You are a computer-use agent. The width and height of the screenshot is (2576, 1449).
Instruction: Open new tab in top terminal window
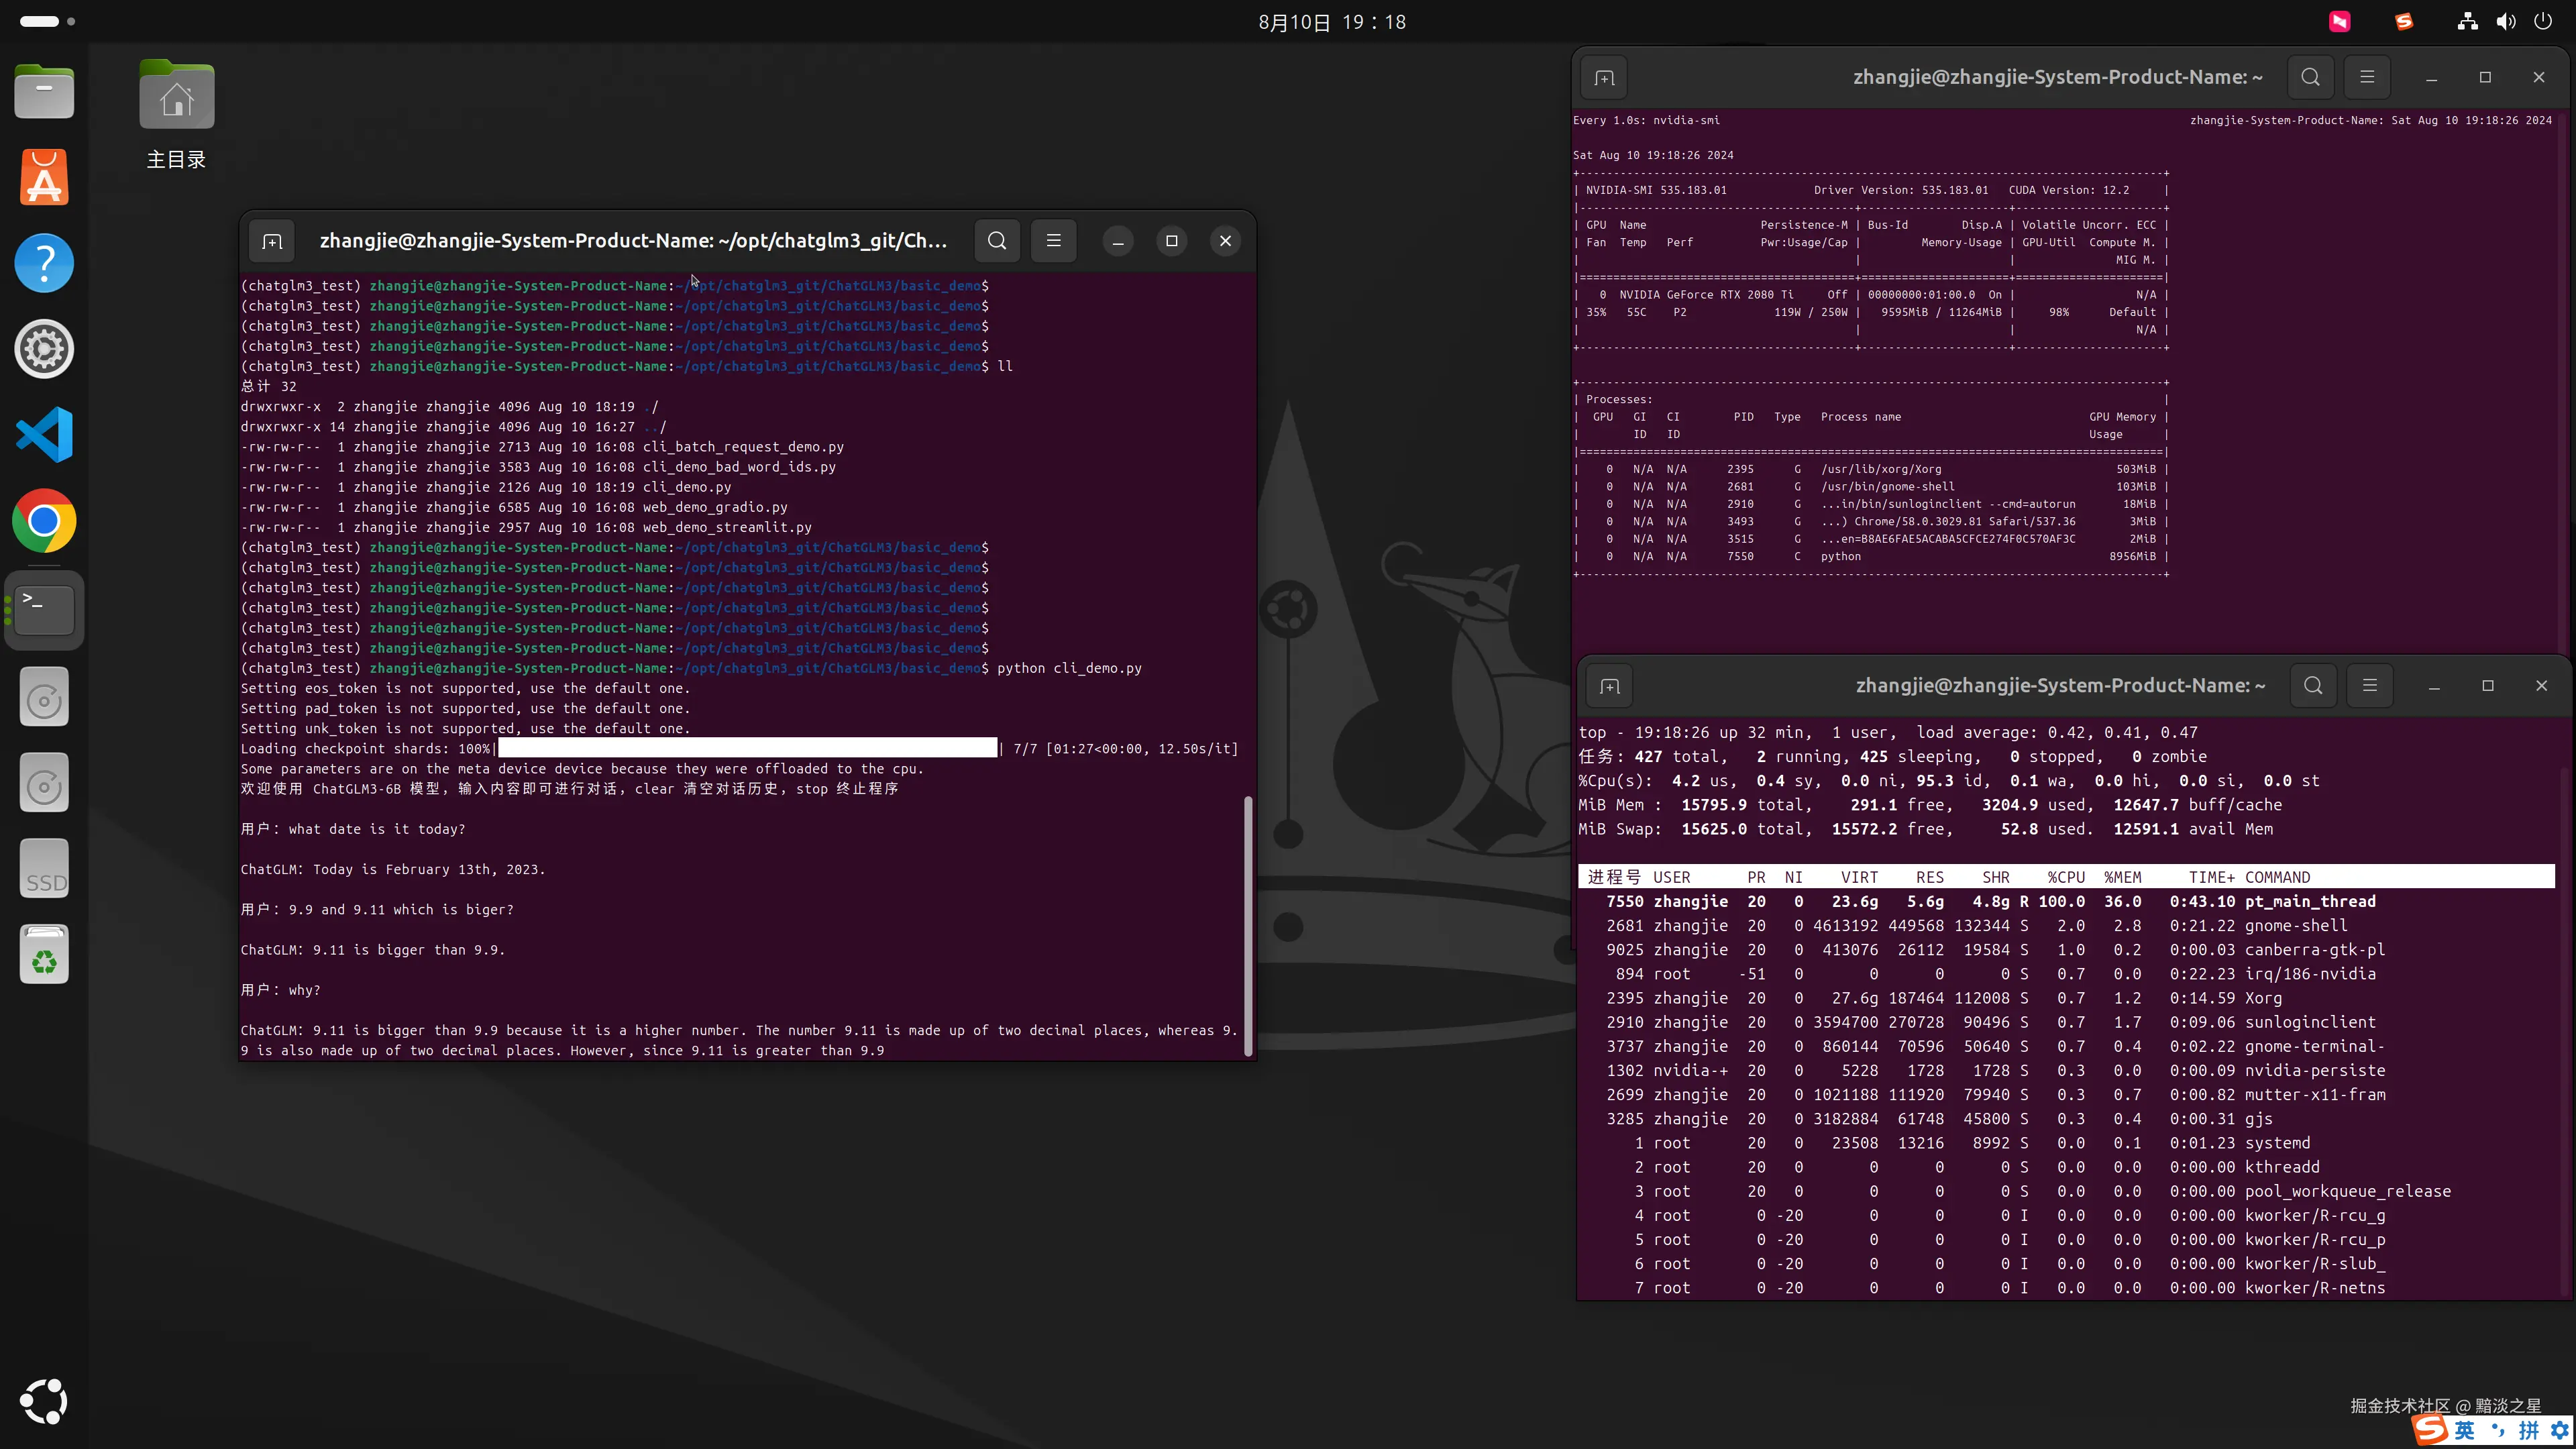1609,686
